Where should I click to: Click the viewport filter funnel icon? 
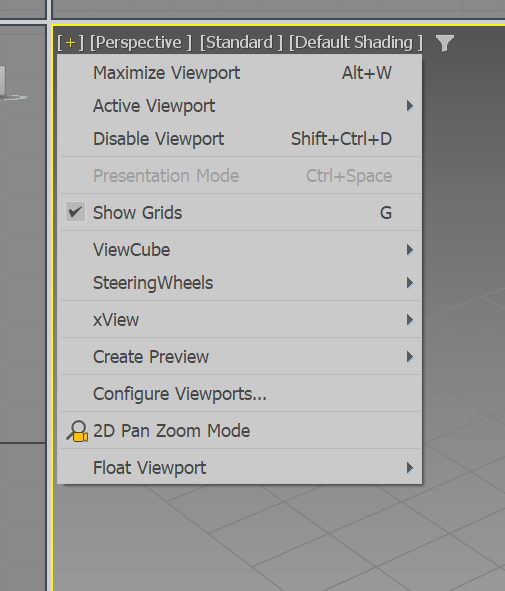pyautogui.click(x=445, y=43)
